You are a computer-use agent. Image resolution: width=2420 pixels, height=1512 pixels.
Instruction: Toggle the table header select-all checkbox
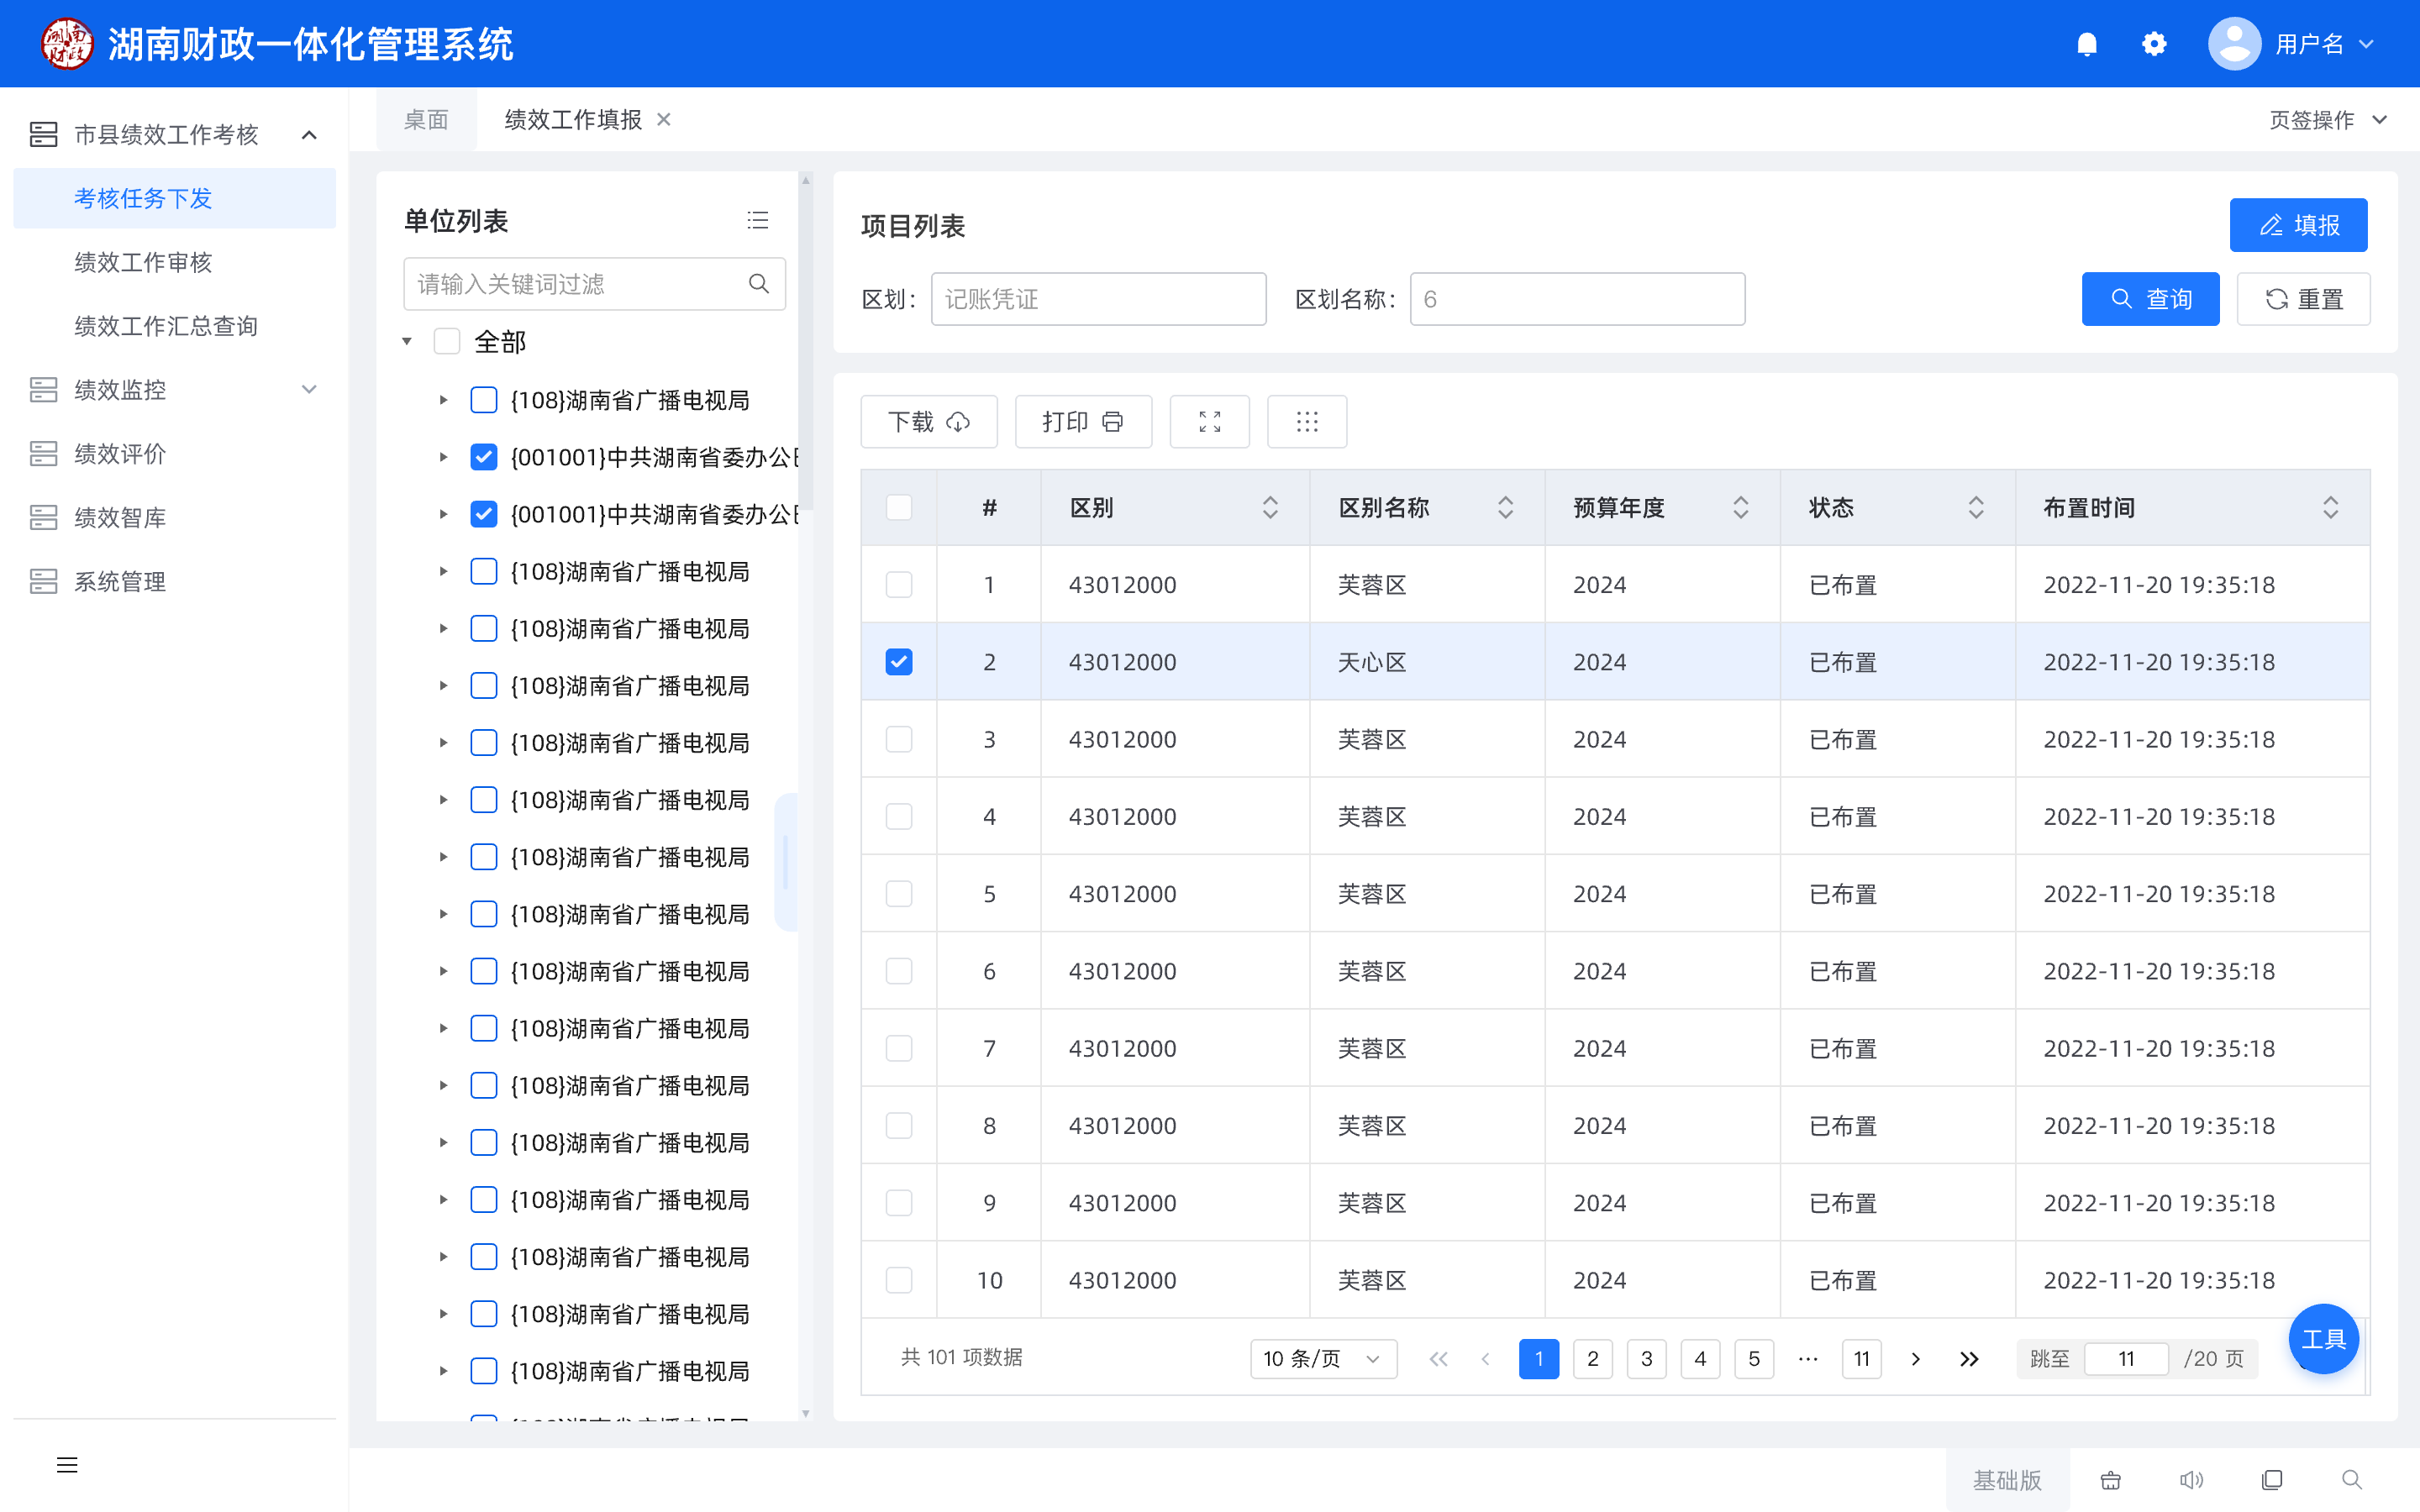(898, 508)
